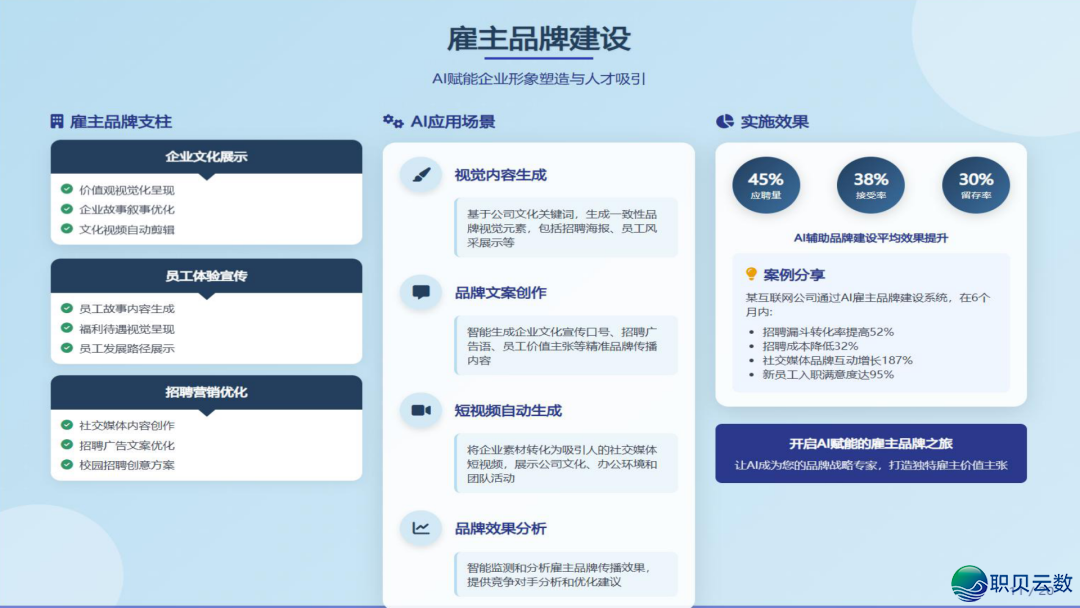Screen dimensions: 1080x608
Task: Click the bullet 招聘漏斗转化率提高52%
Action: click(x=828, y=332)
